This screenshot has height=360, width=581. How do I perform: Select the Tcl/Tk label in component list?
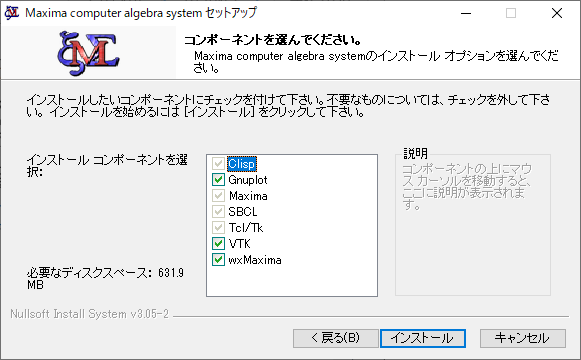tap(246, 227)
